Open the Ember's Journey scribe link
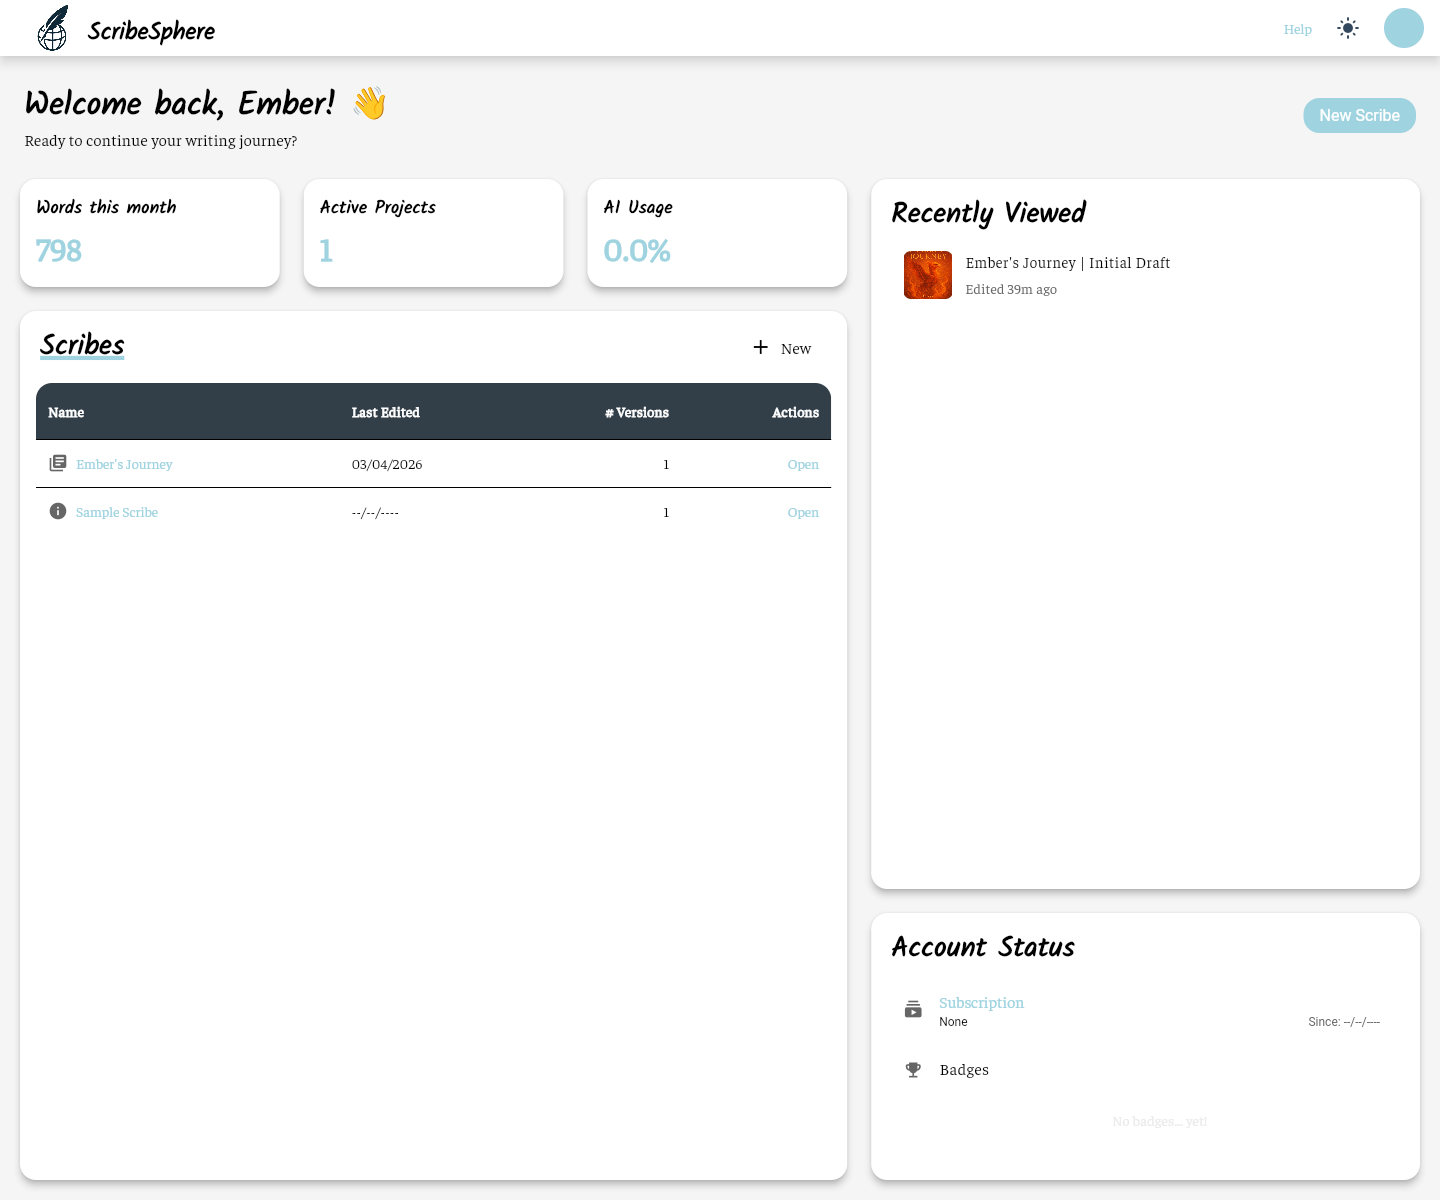The height and width of the screenshot is (1200, 1440). pos(124,464)
